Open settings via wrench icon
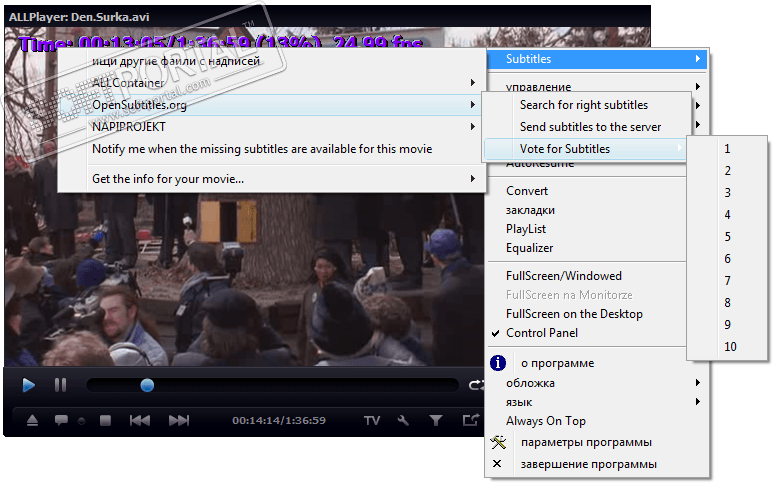 (403, 420)
